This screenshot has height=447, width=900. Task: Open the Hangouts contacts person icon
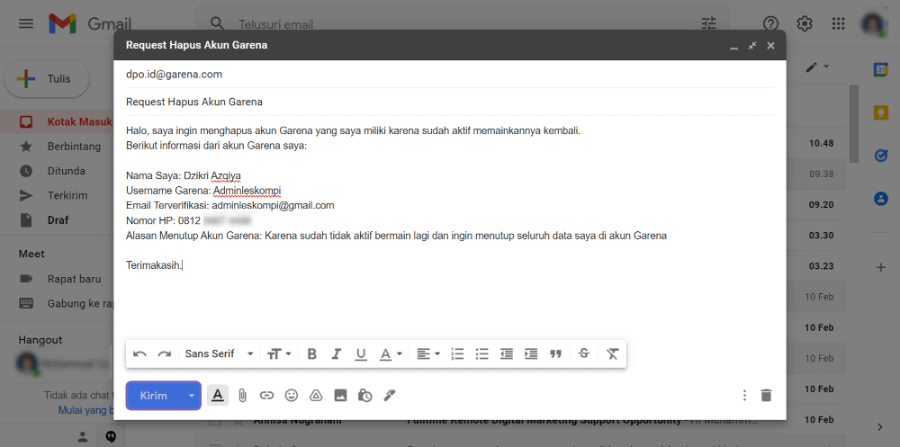point(83,437)
